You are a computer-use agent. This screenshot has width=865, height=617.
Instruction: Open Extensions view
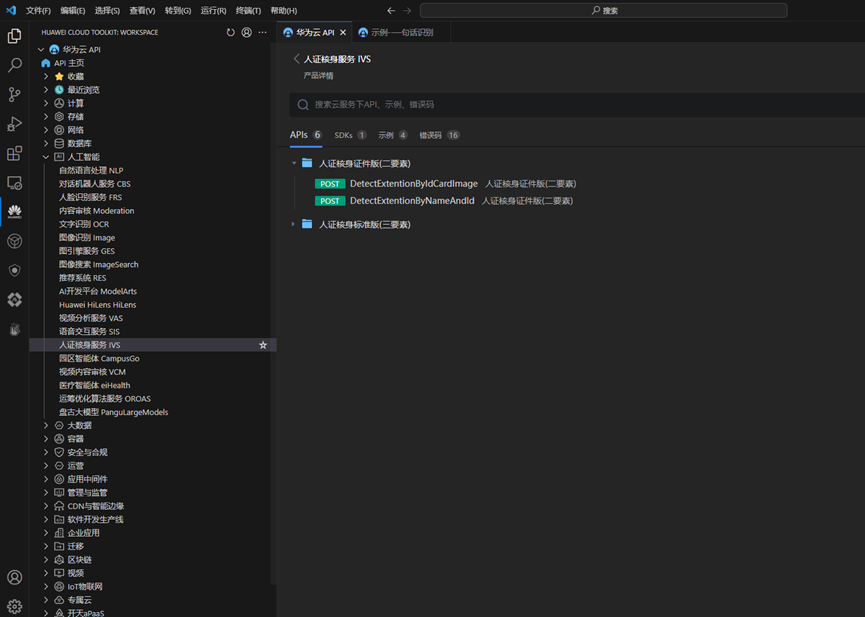(x=14, y=153)
